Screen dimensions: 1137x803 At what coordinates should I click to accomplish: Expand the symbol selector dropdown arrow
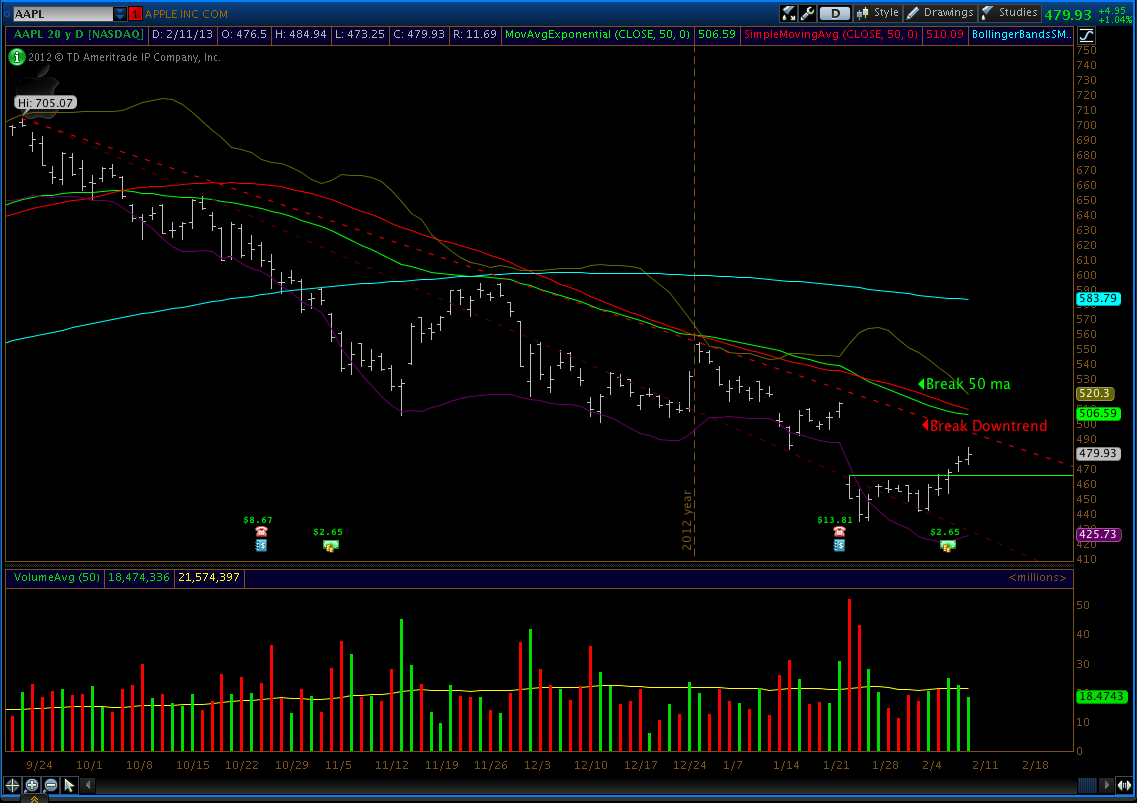120,14
